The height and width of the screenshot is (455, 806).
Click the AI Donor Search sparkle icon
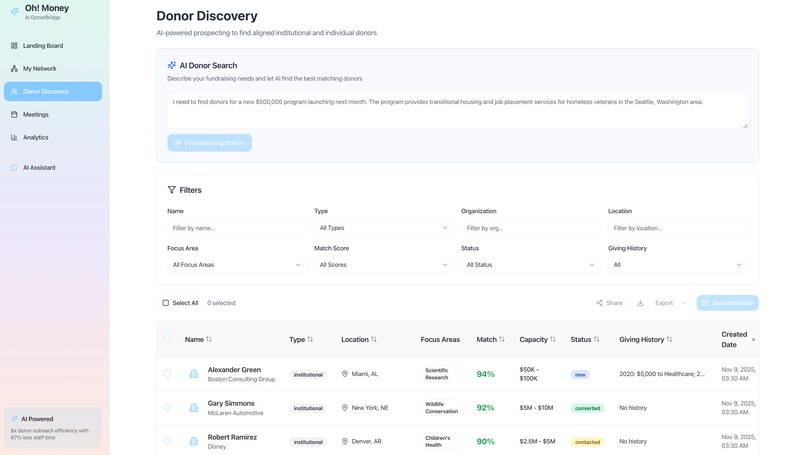pyautogui.click(x=172, y=65)
